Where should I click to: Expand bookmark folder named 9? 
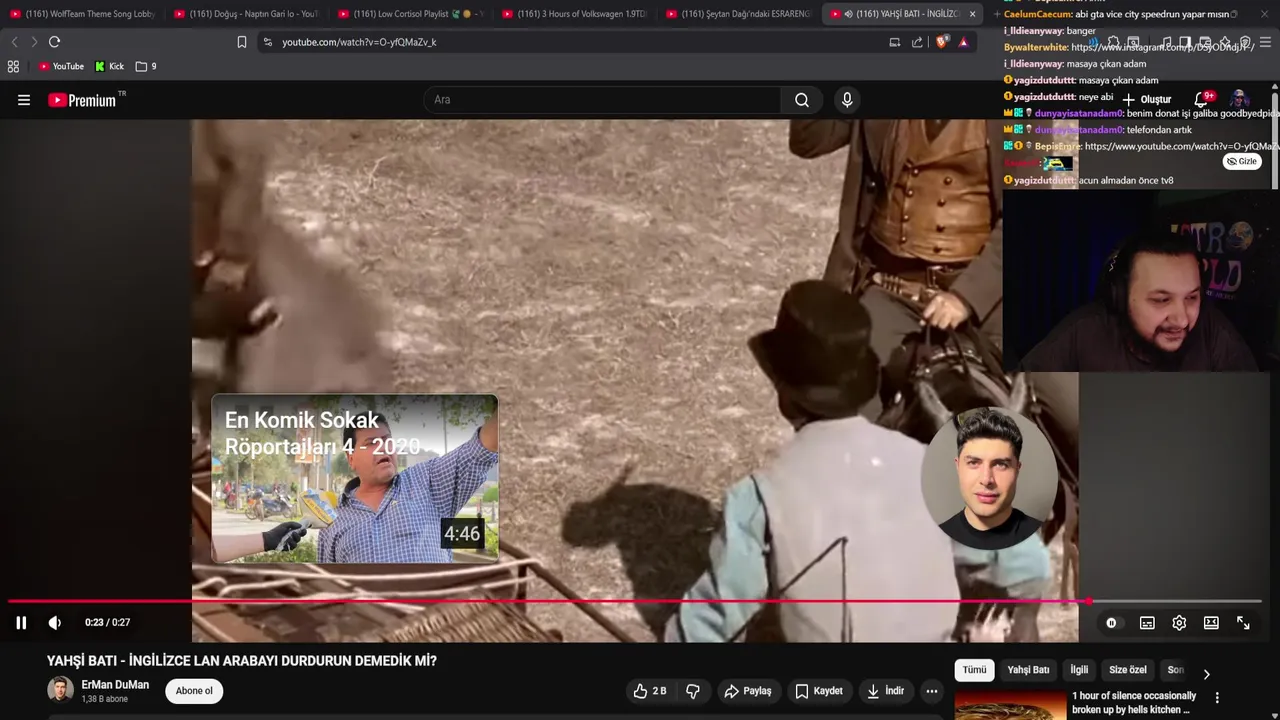tap(146, 66)
